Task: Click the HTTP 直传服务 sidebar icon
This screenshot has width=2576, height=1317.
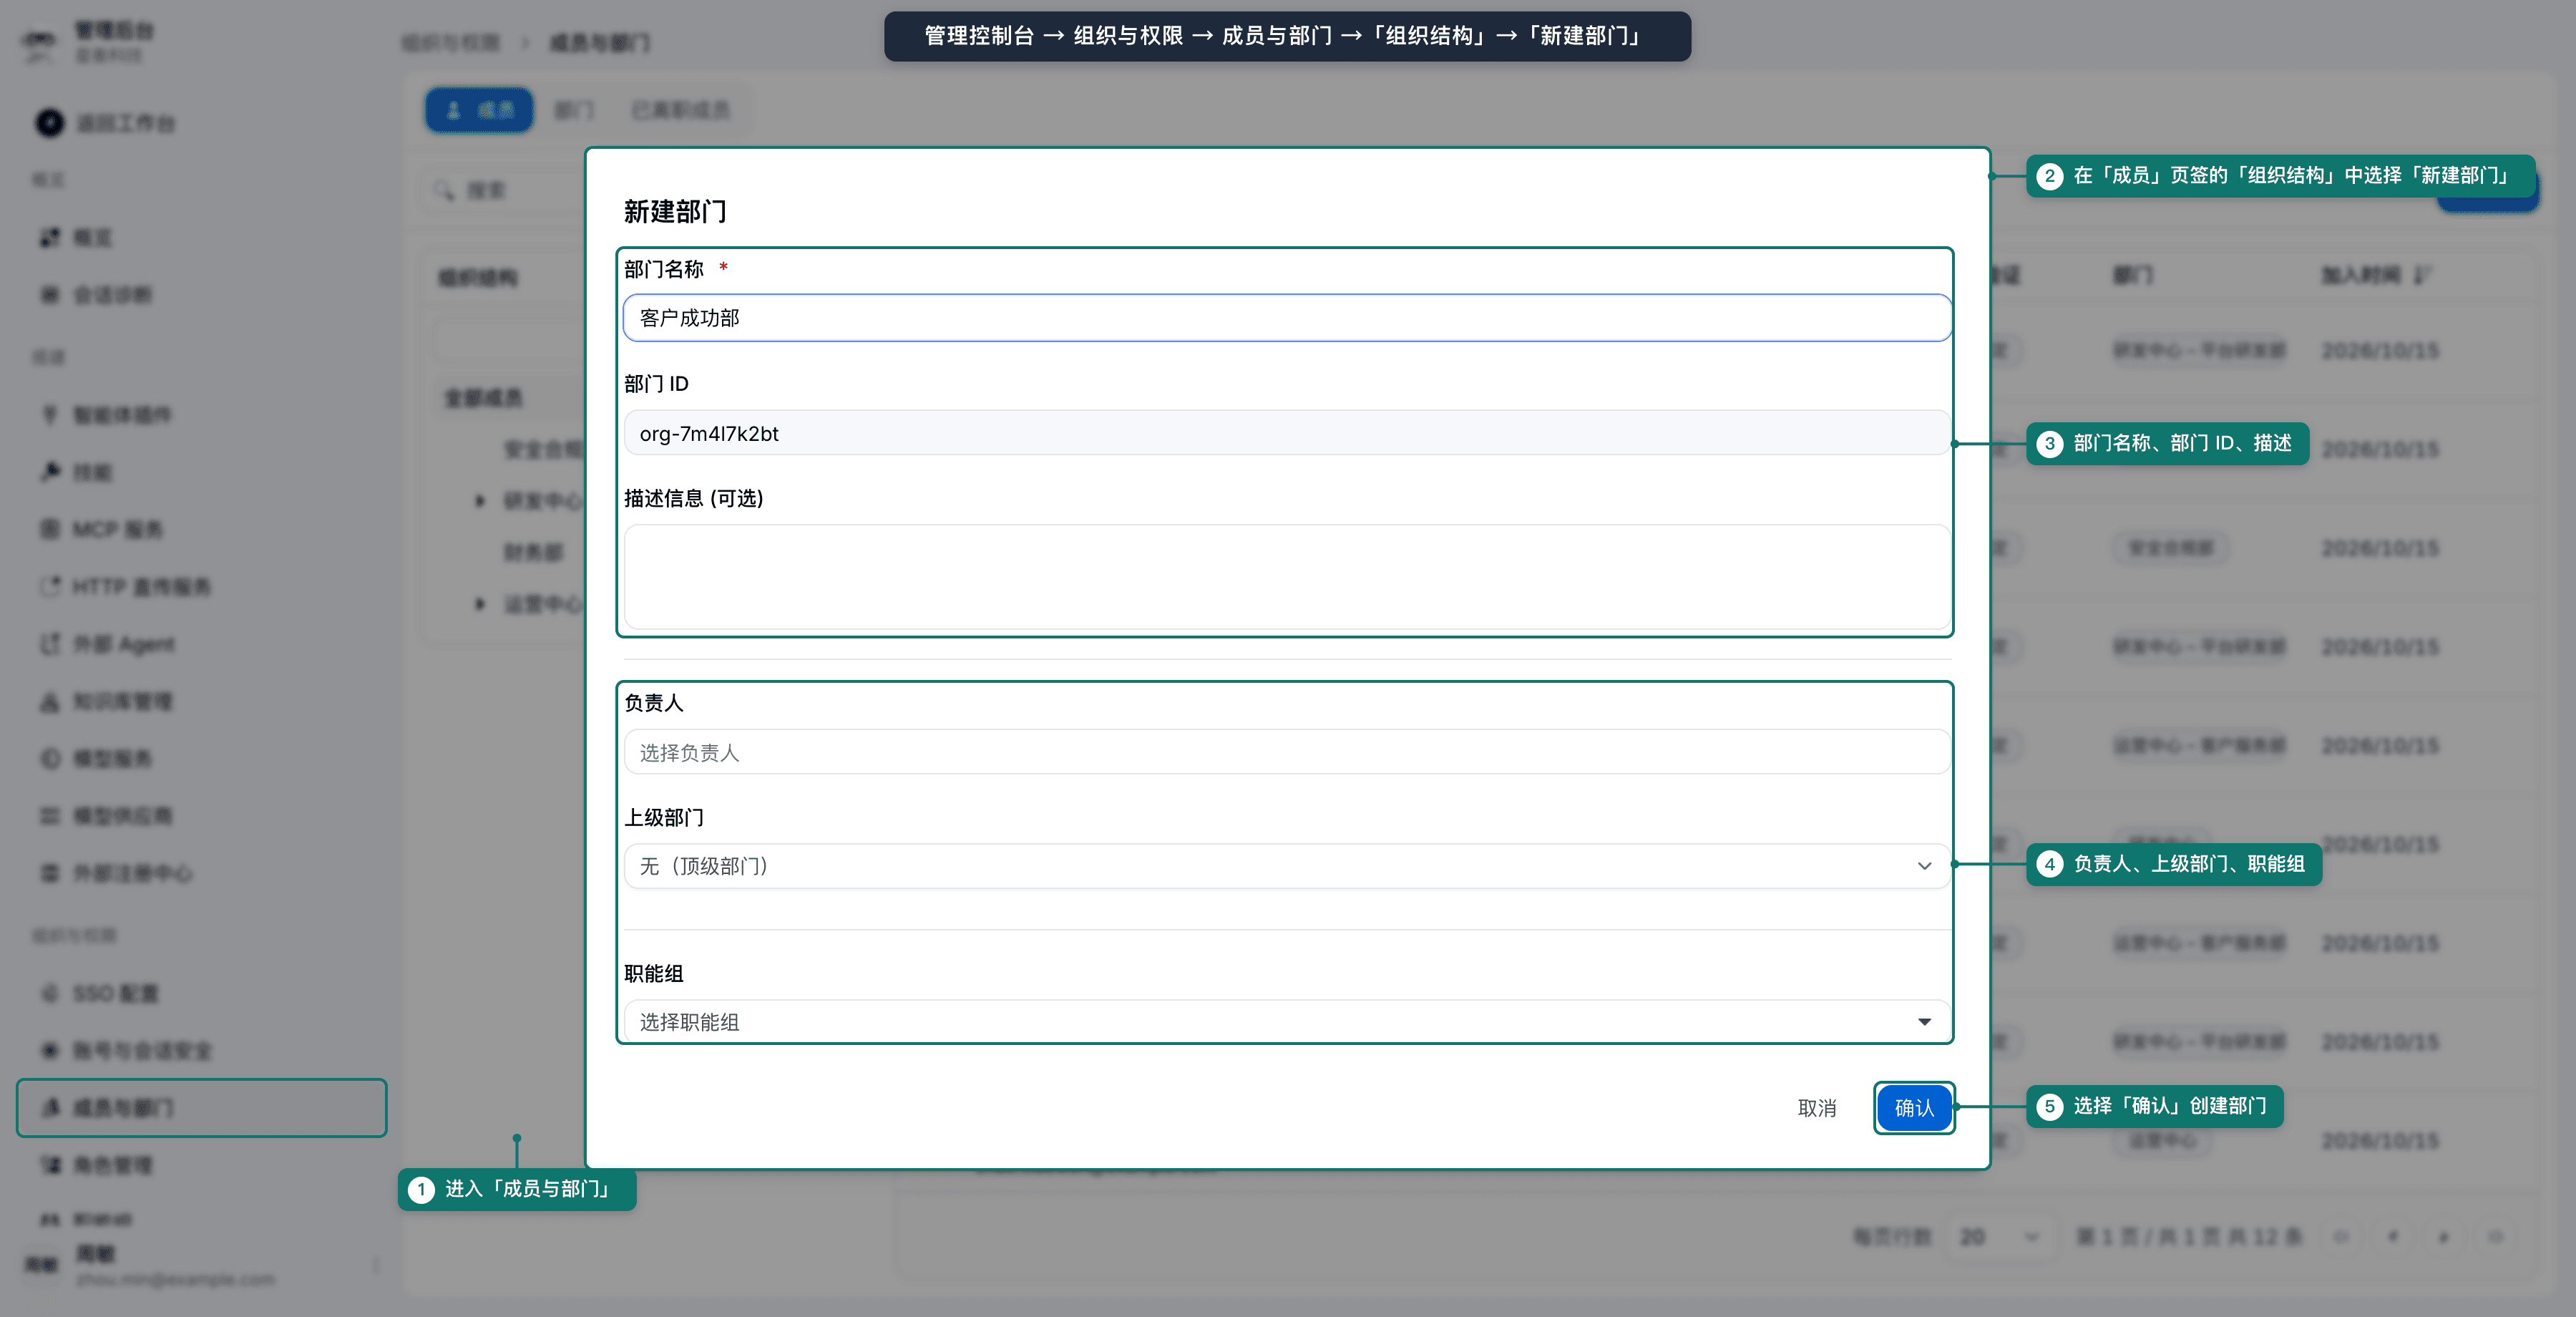Action: pyautogui.click(x=50, y=586)
